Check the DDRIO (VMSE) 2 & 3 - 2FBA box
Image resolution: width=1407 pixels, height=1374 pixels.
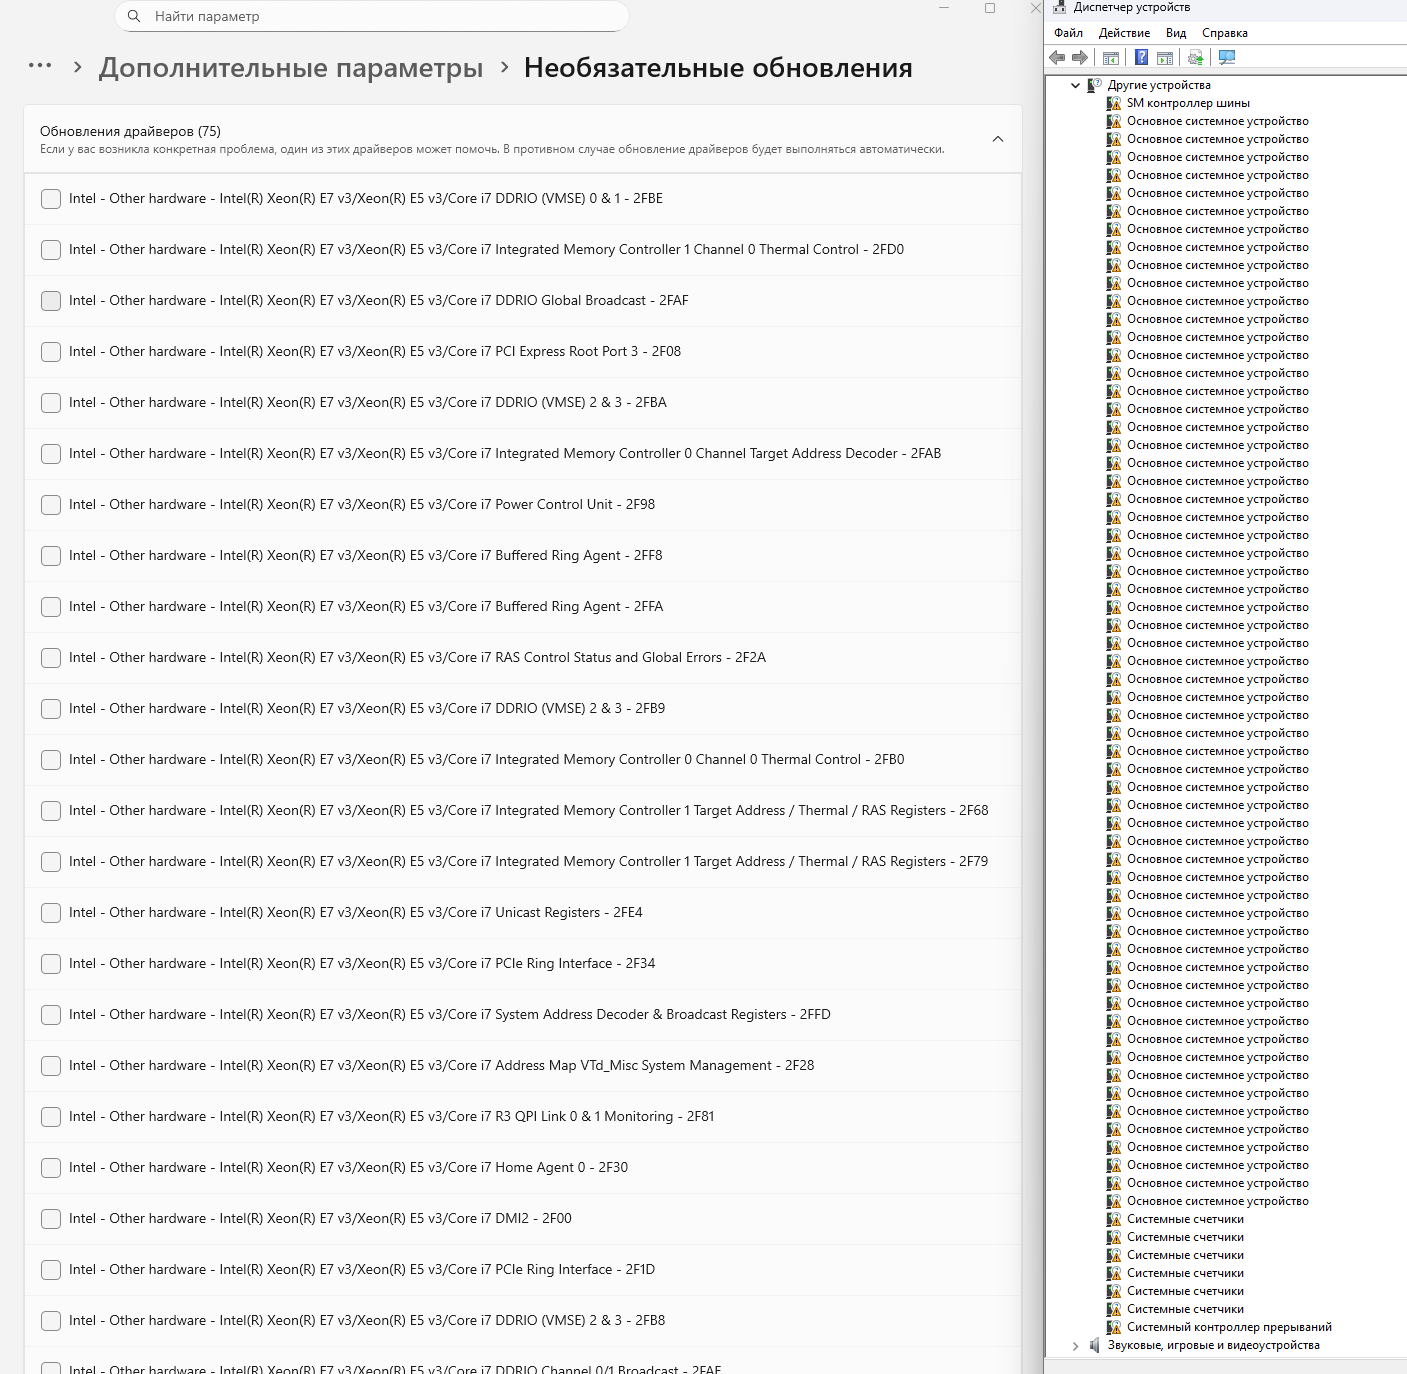pyautogui.click(x=51, y=403)
